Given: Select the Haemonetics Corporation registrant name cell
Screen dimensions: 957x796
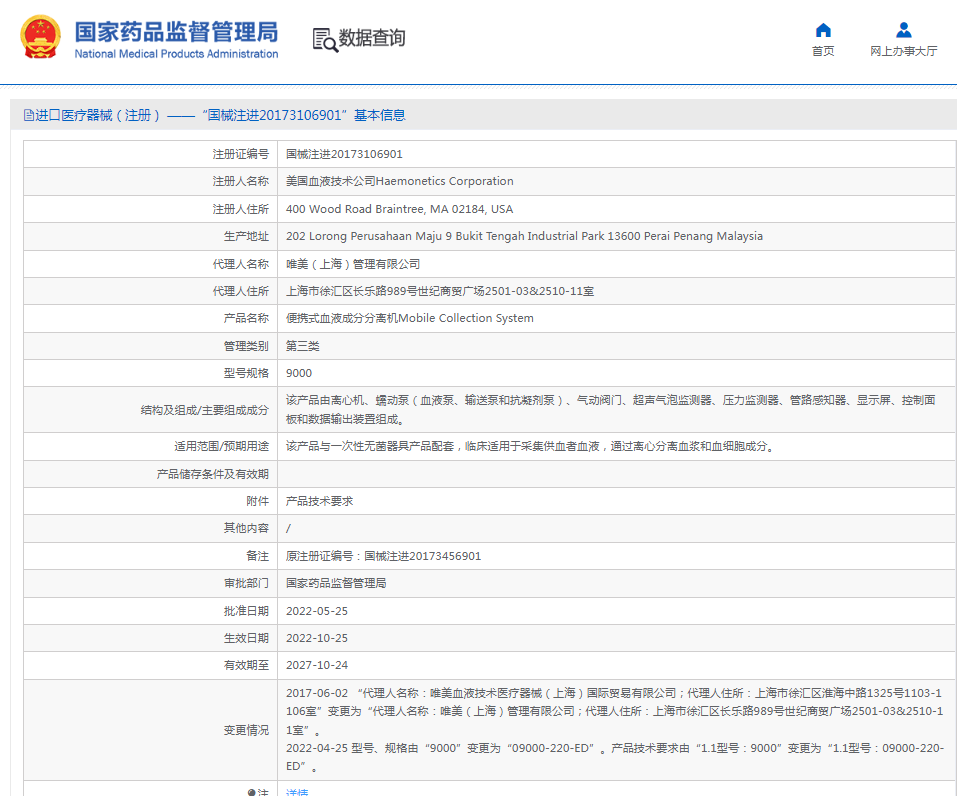Looking at the screenshot, I should (x=399, y=182).
